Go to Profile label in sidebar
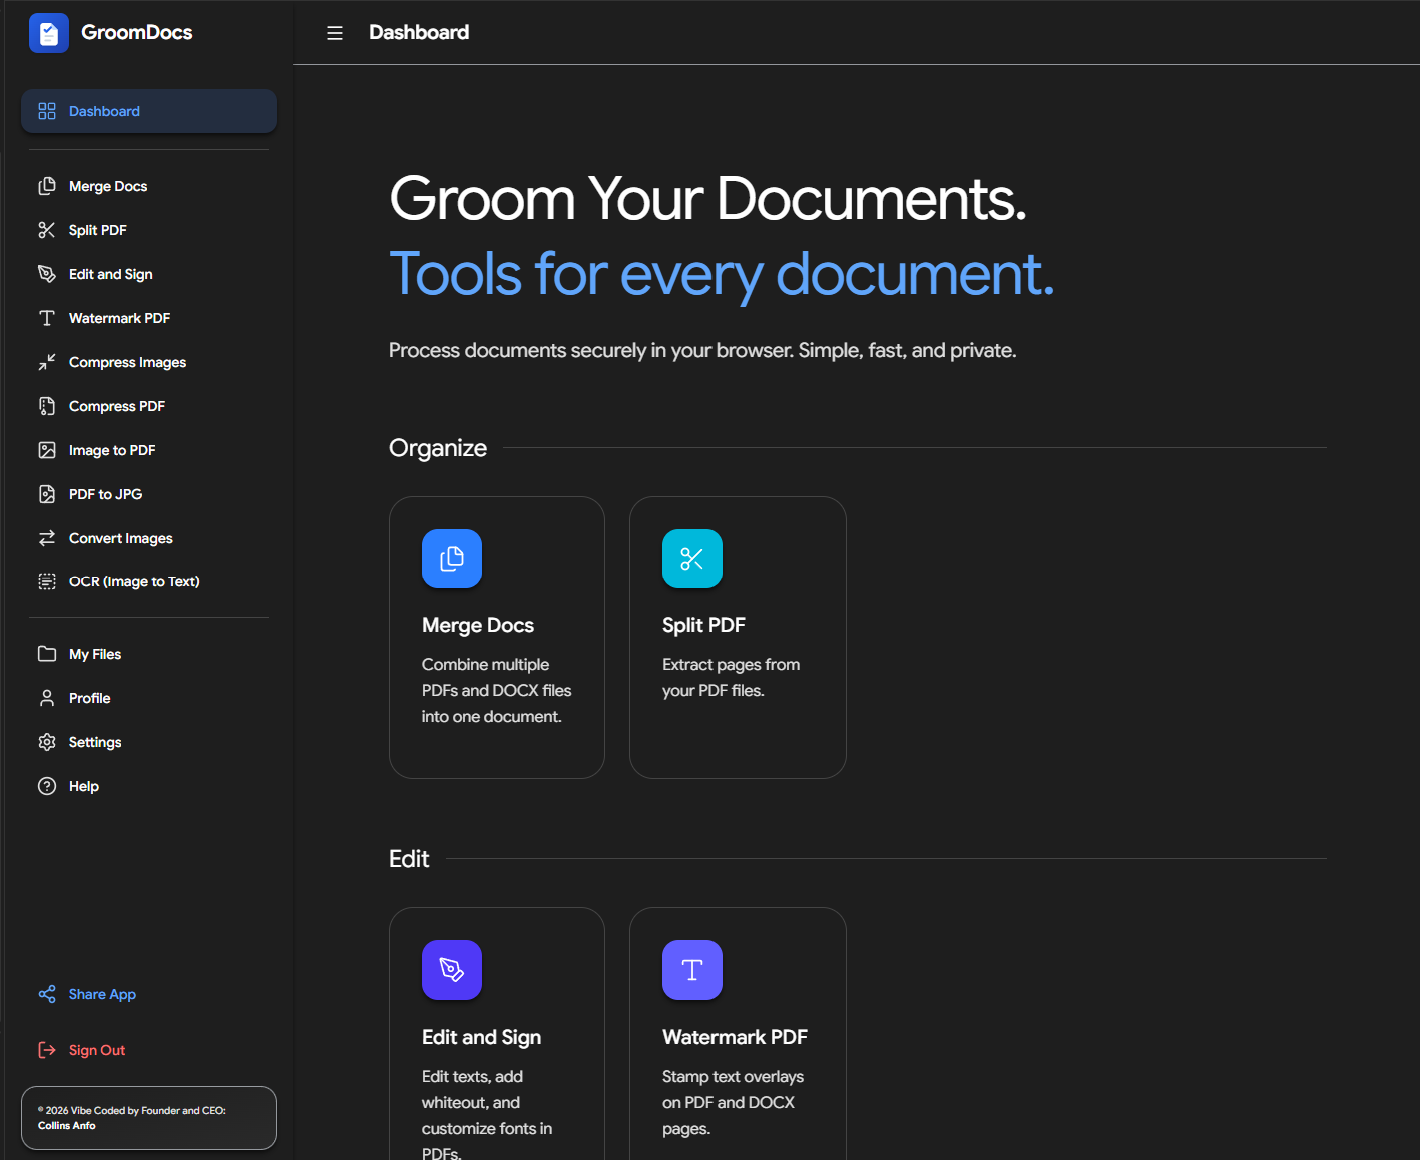1420x1160 pixels. (x=90, y=698)
